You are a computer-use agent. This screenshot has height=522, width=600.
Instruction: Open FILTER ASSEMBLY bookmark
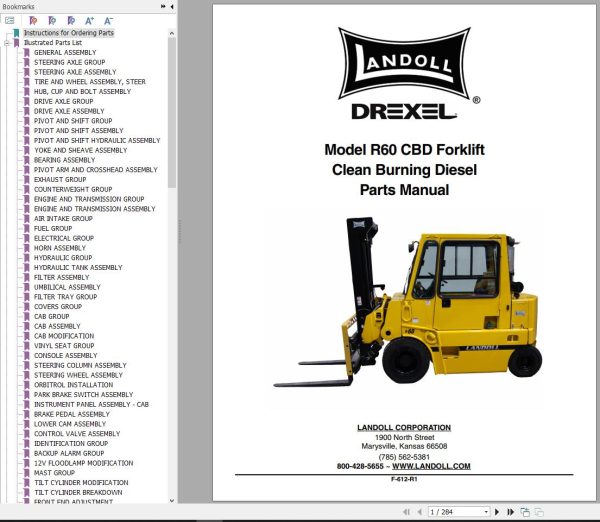[61, 277]
